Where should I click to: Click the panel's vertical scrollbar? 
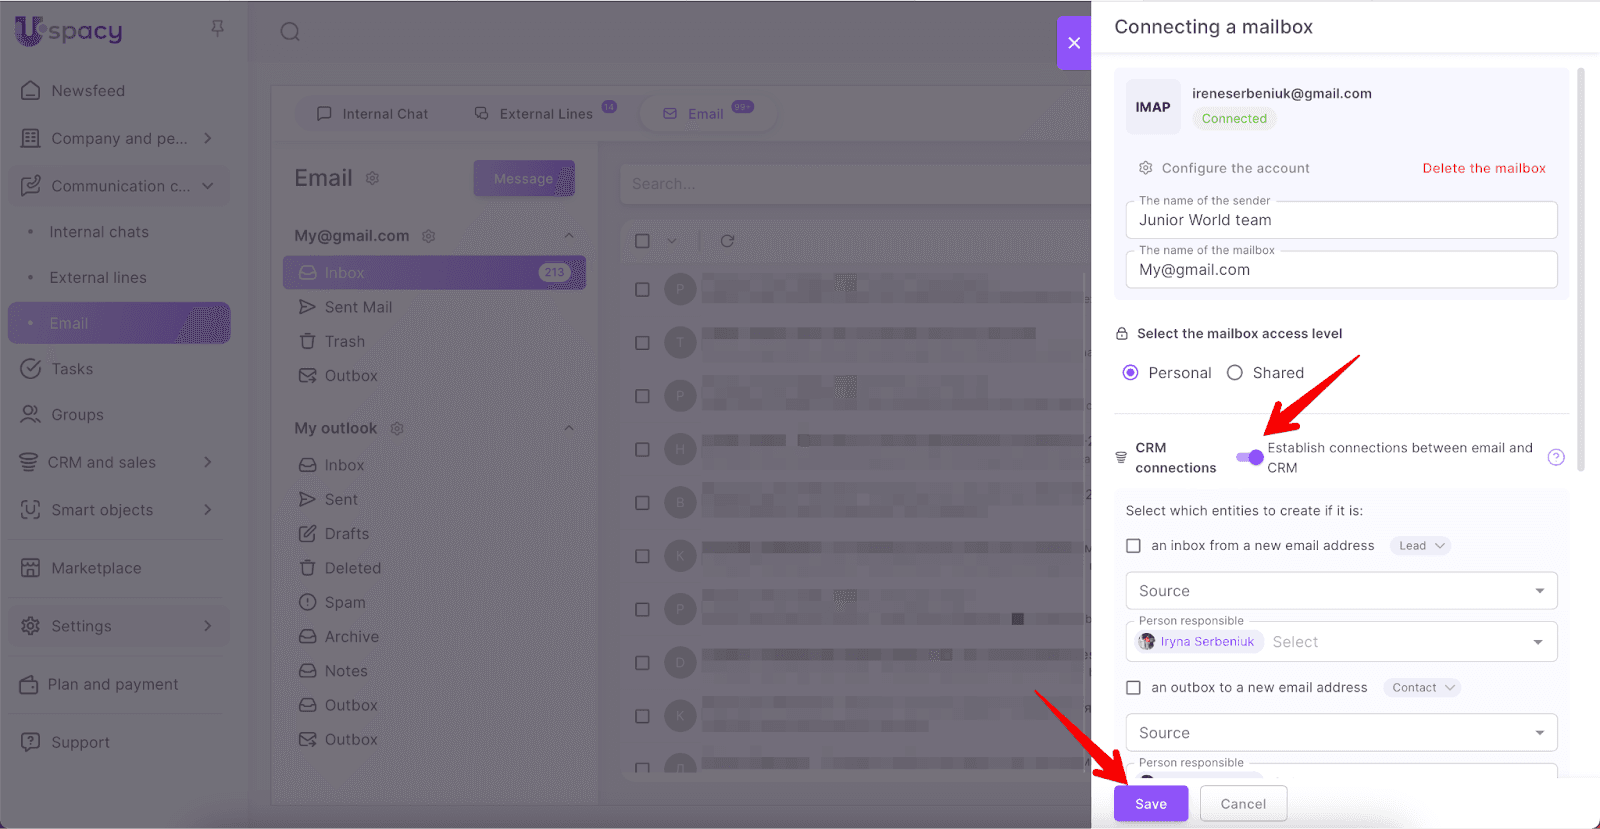point(1581,270)
